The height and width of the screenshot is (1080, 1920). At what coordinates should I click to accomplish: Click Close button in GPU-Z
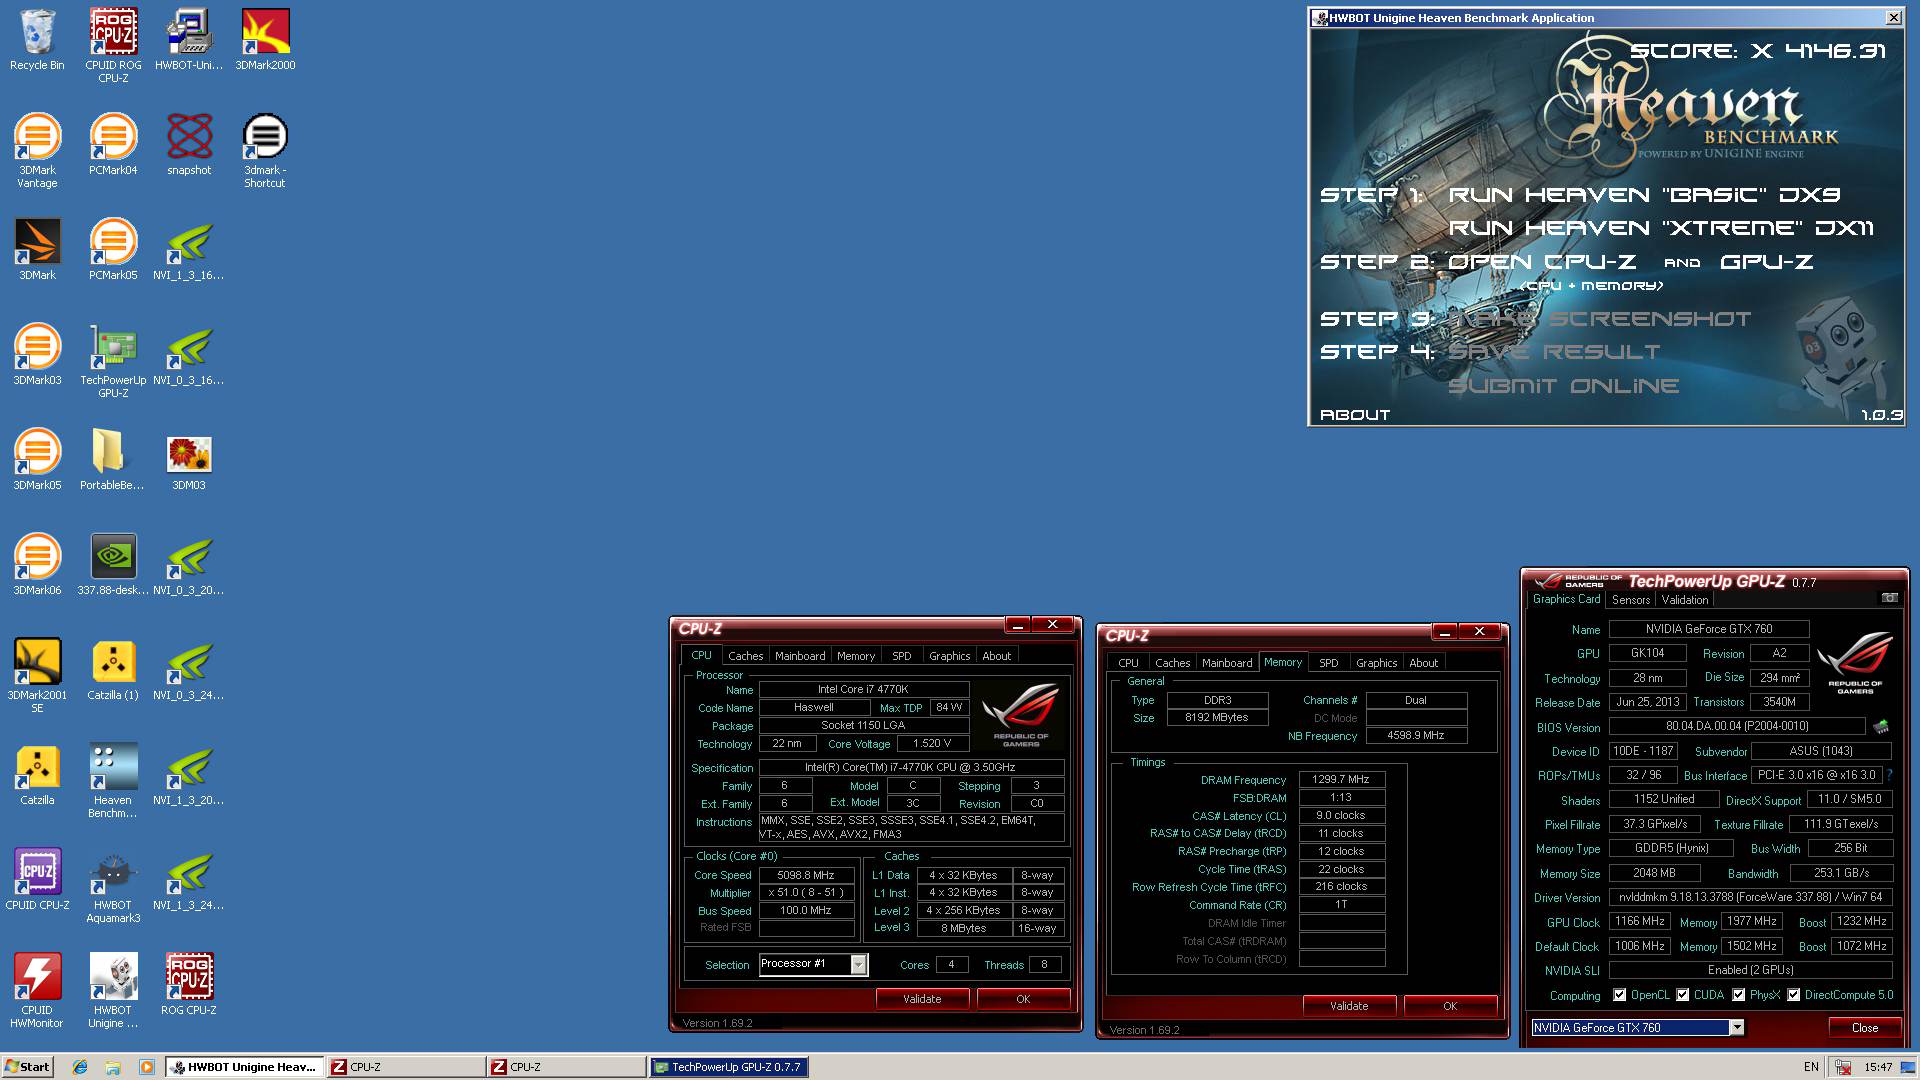point(1865,1028)
